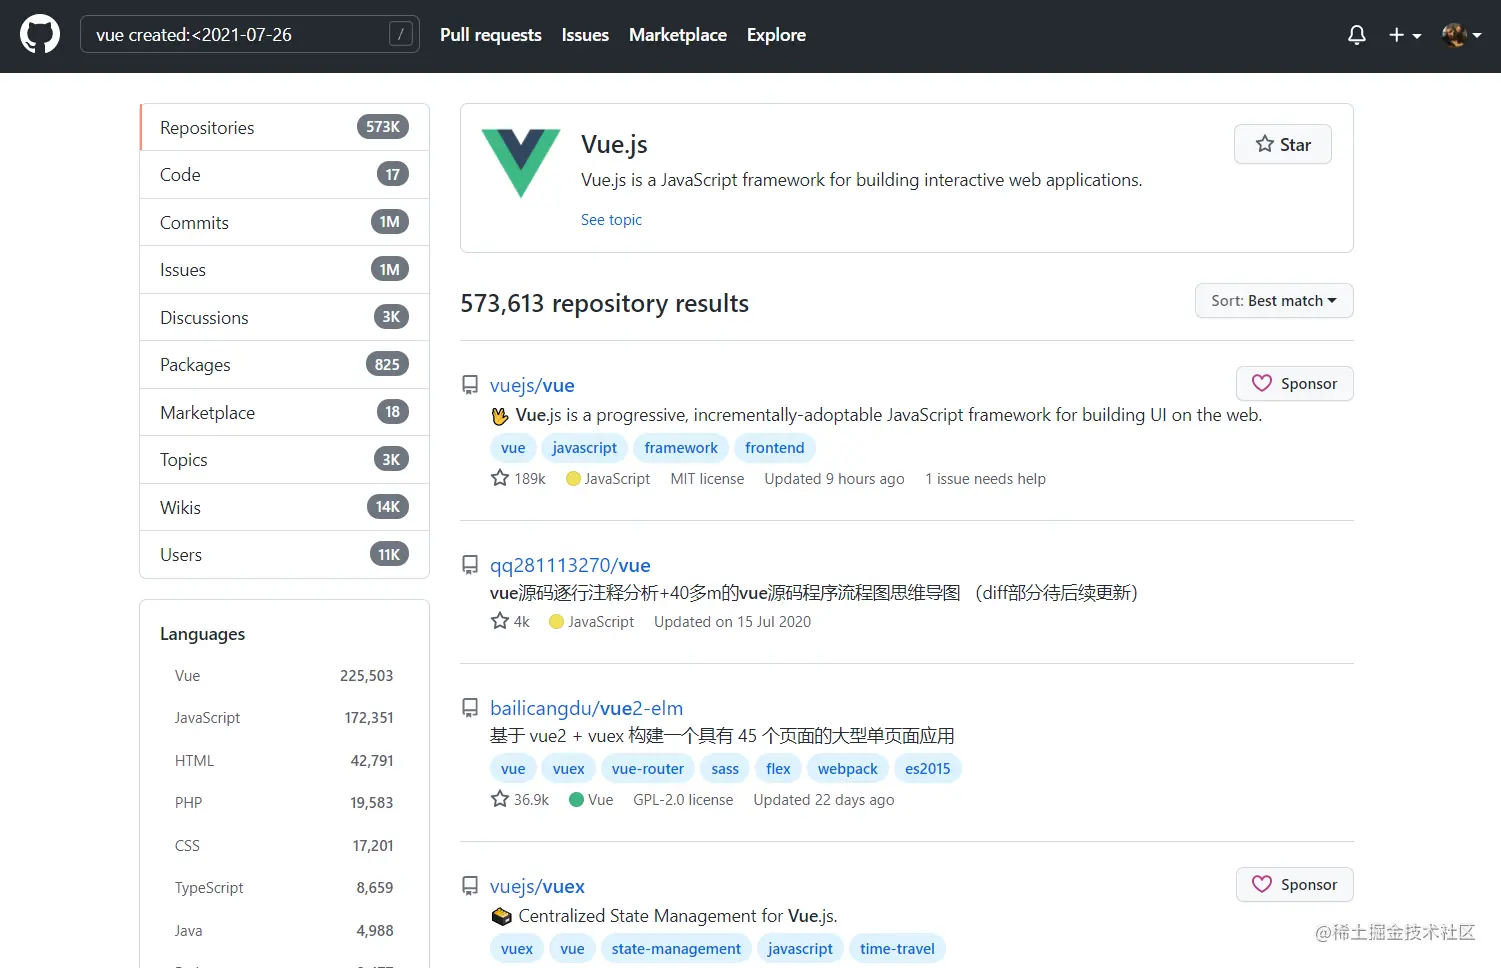Click the time-travel topic tag
The width and height of the screenshot is (1501, 968).
pyautogui.click(x=897, y=949)
